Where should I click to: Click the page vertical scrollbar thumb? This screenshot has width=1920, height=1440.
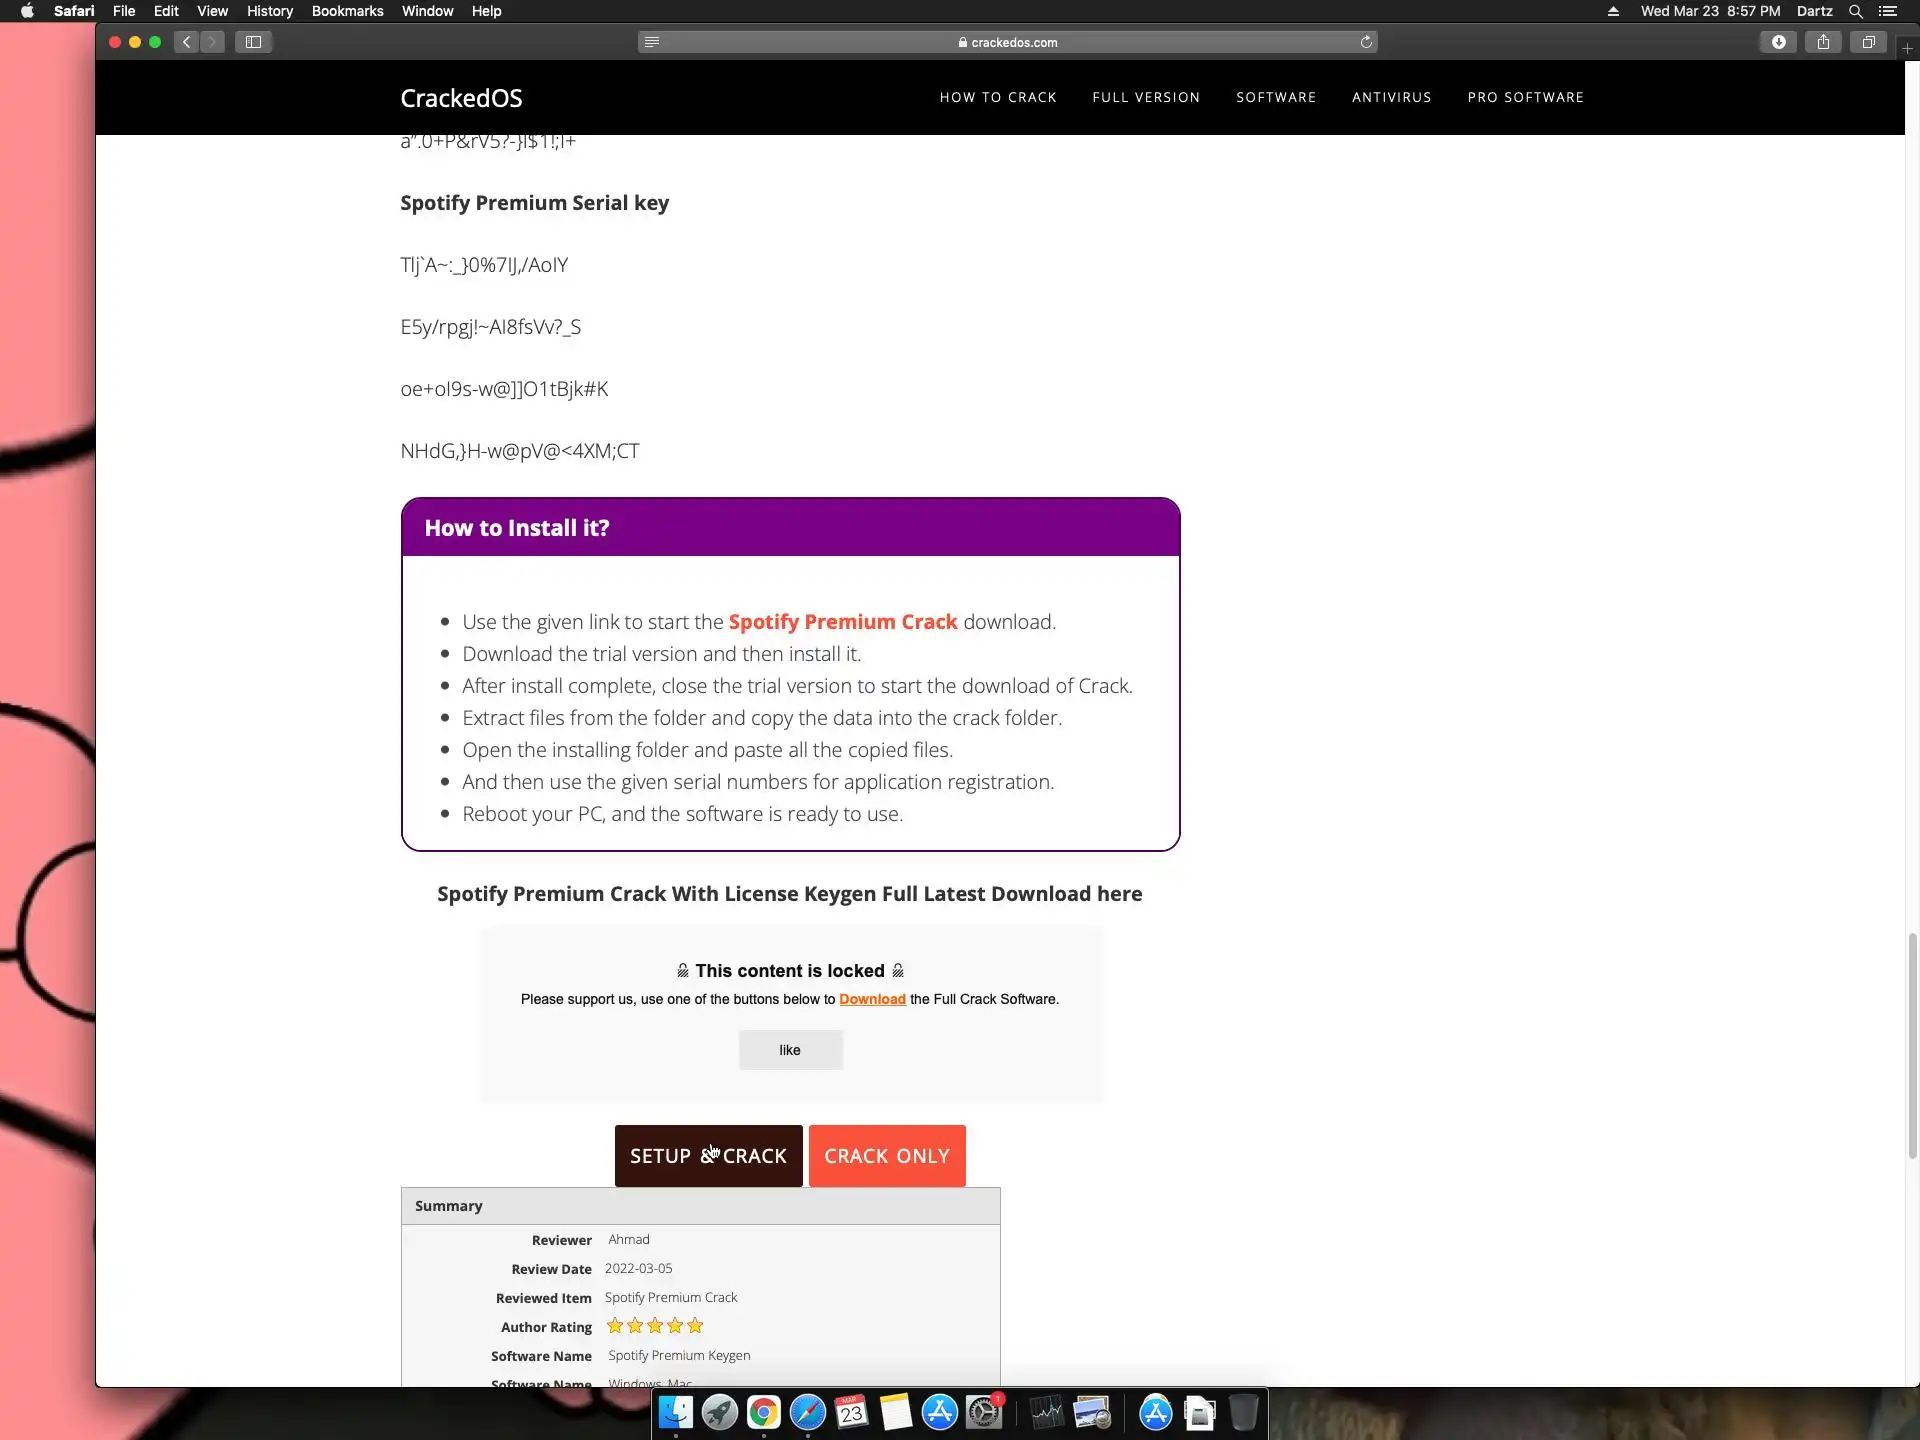point(1912,1045)
